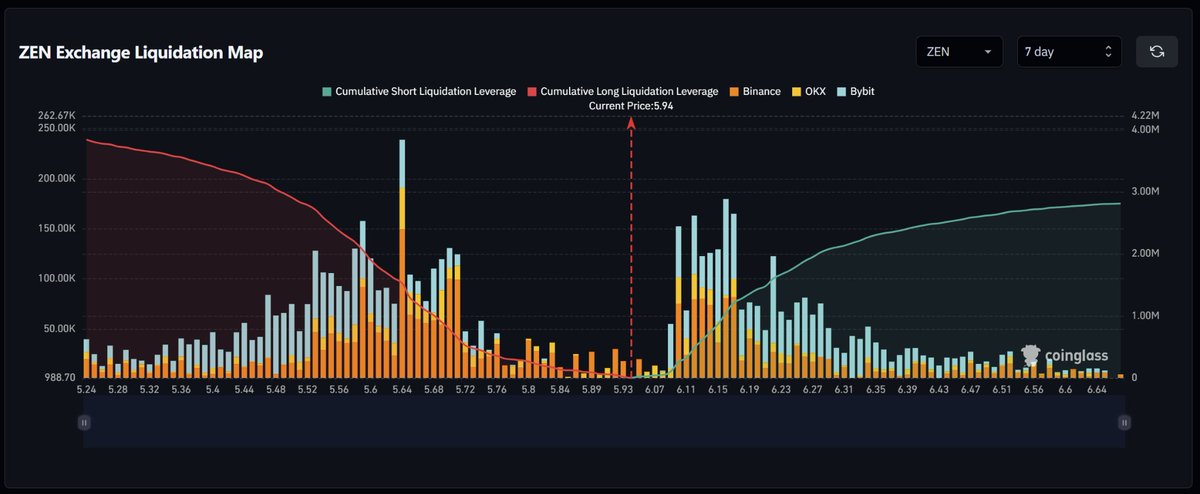Click the range zoom slider track below chart
1200x494 pixels.
(604, 423)
